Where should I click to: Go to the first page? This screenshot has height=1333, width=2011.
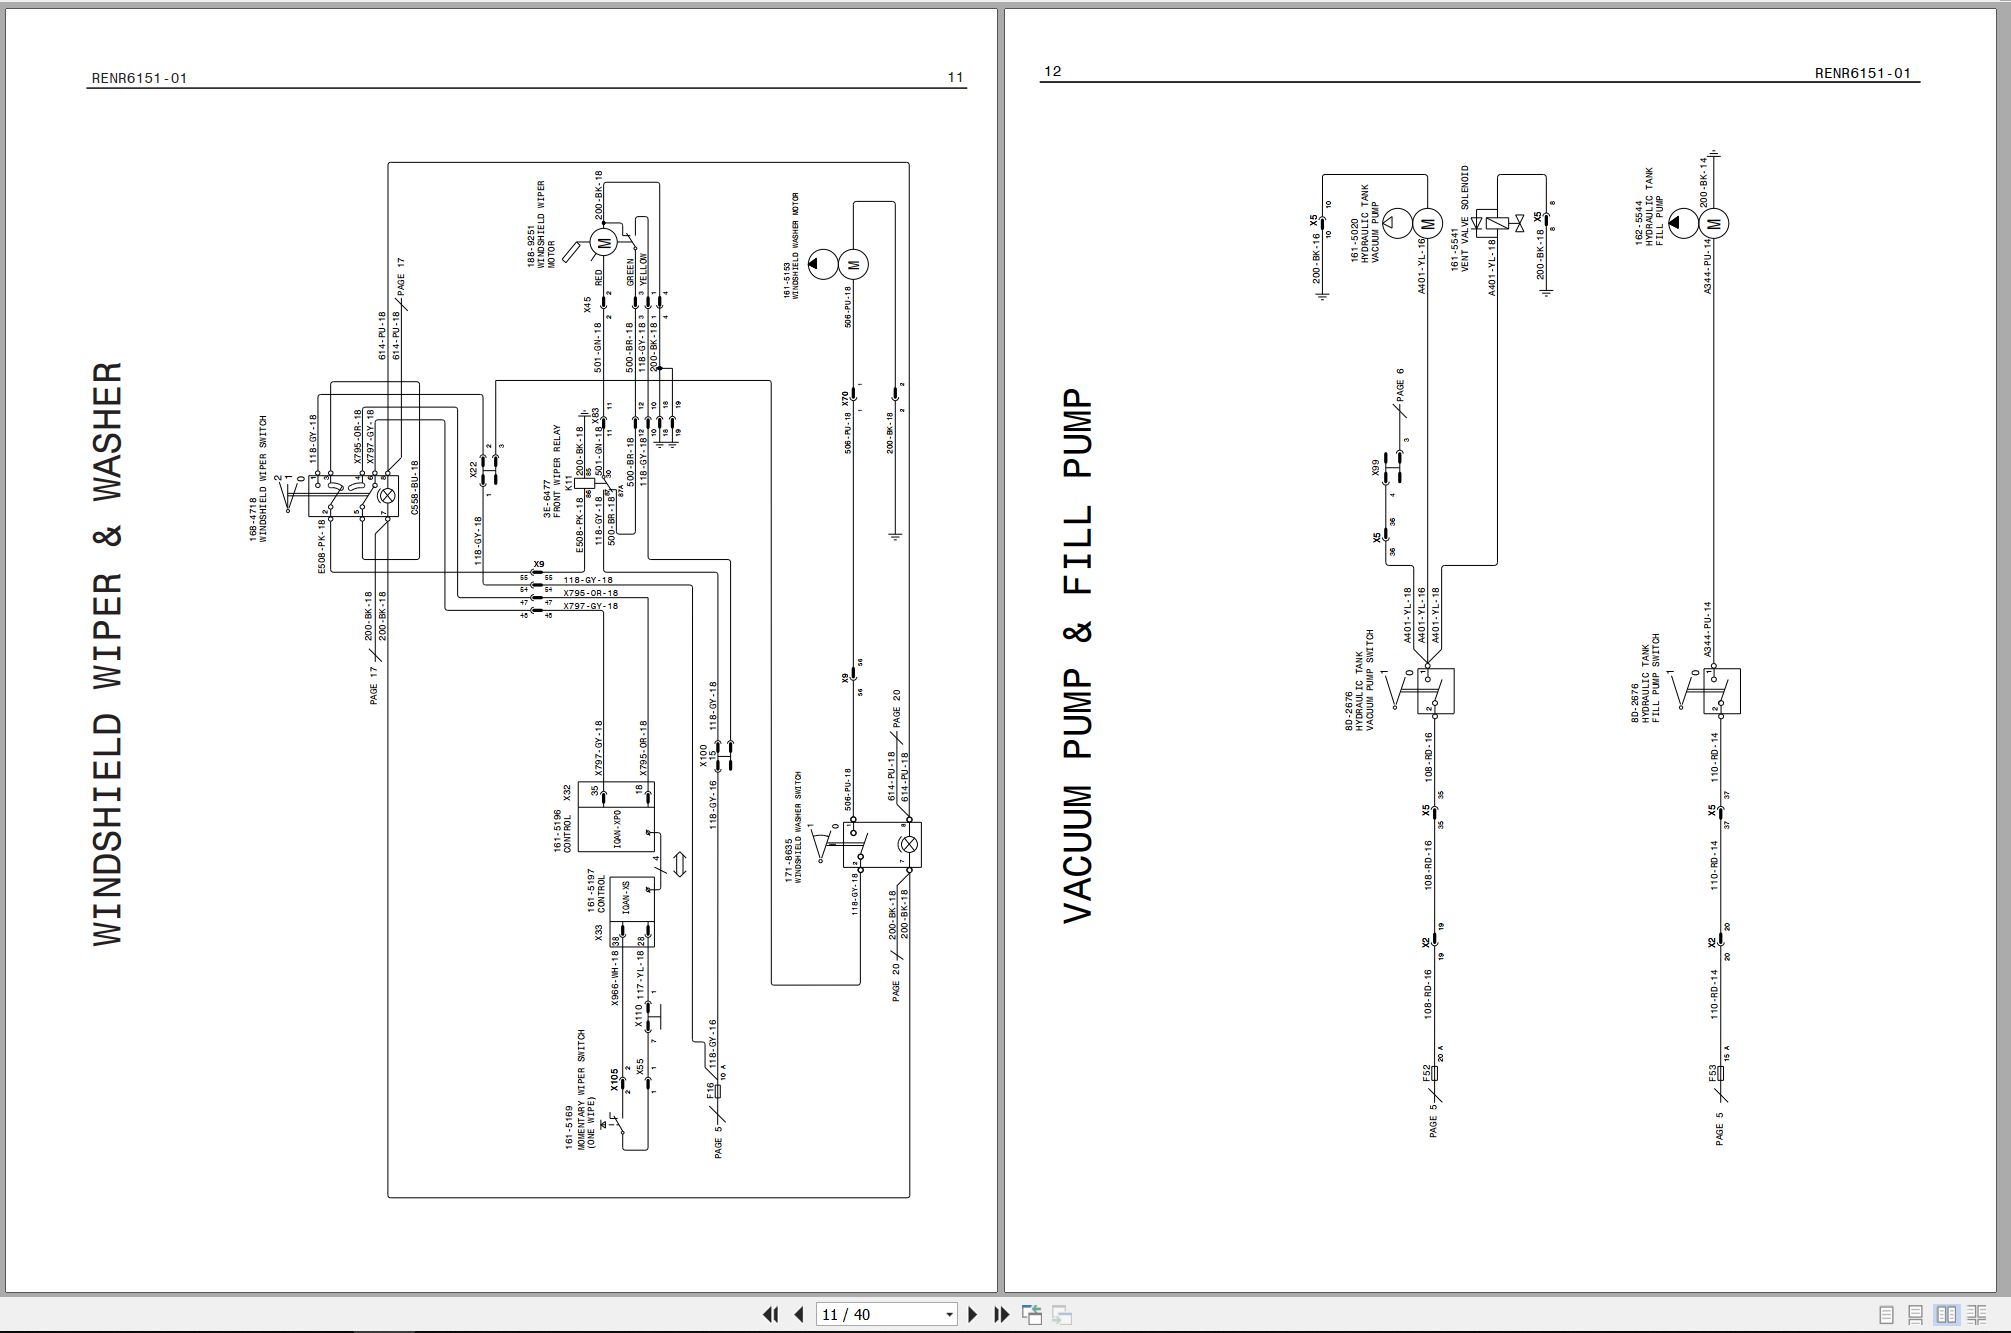tap(770, 1314)
